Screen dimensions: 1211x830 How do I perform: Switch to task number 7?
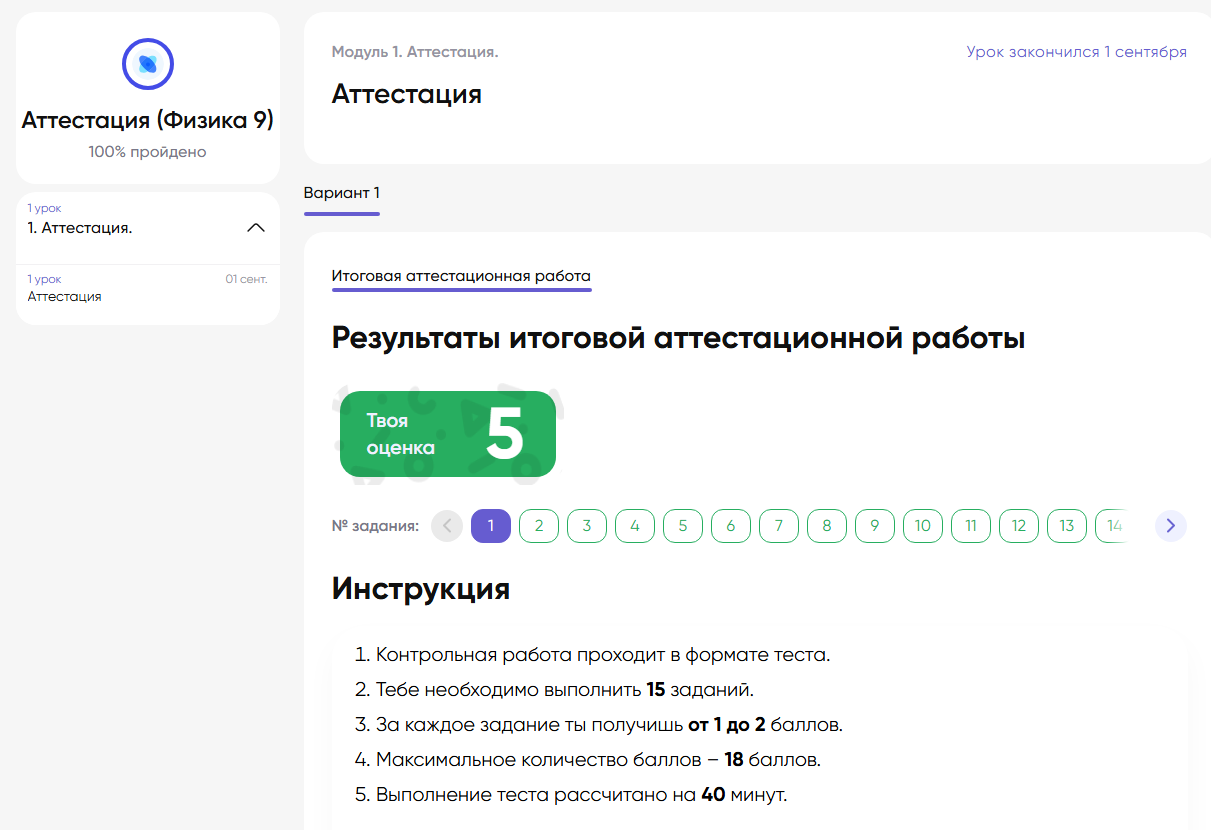tap(779, 526)
